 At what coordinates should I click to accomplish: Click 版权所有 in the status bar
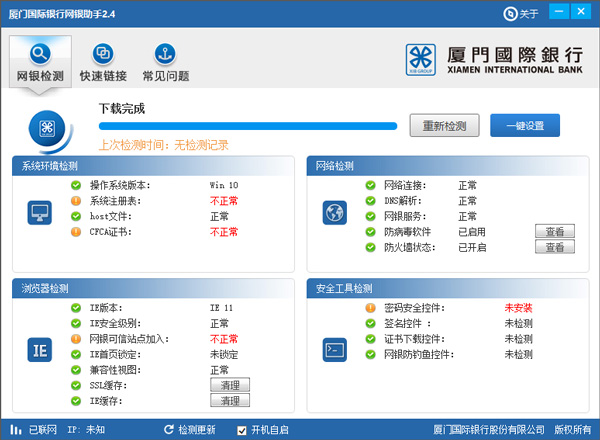coord(572,430)
